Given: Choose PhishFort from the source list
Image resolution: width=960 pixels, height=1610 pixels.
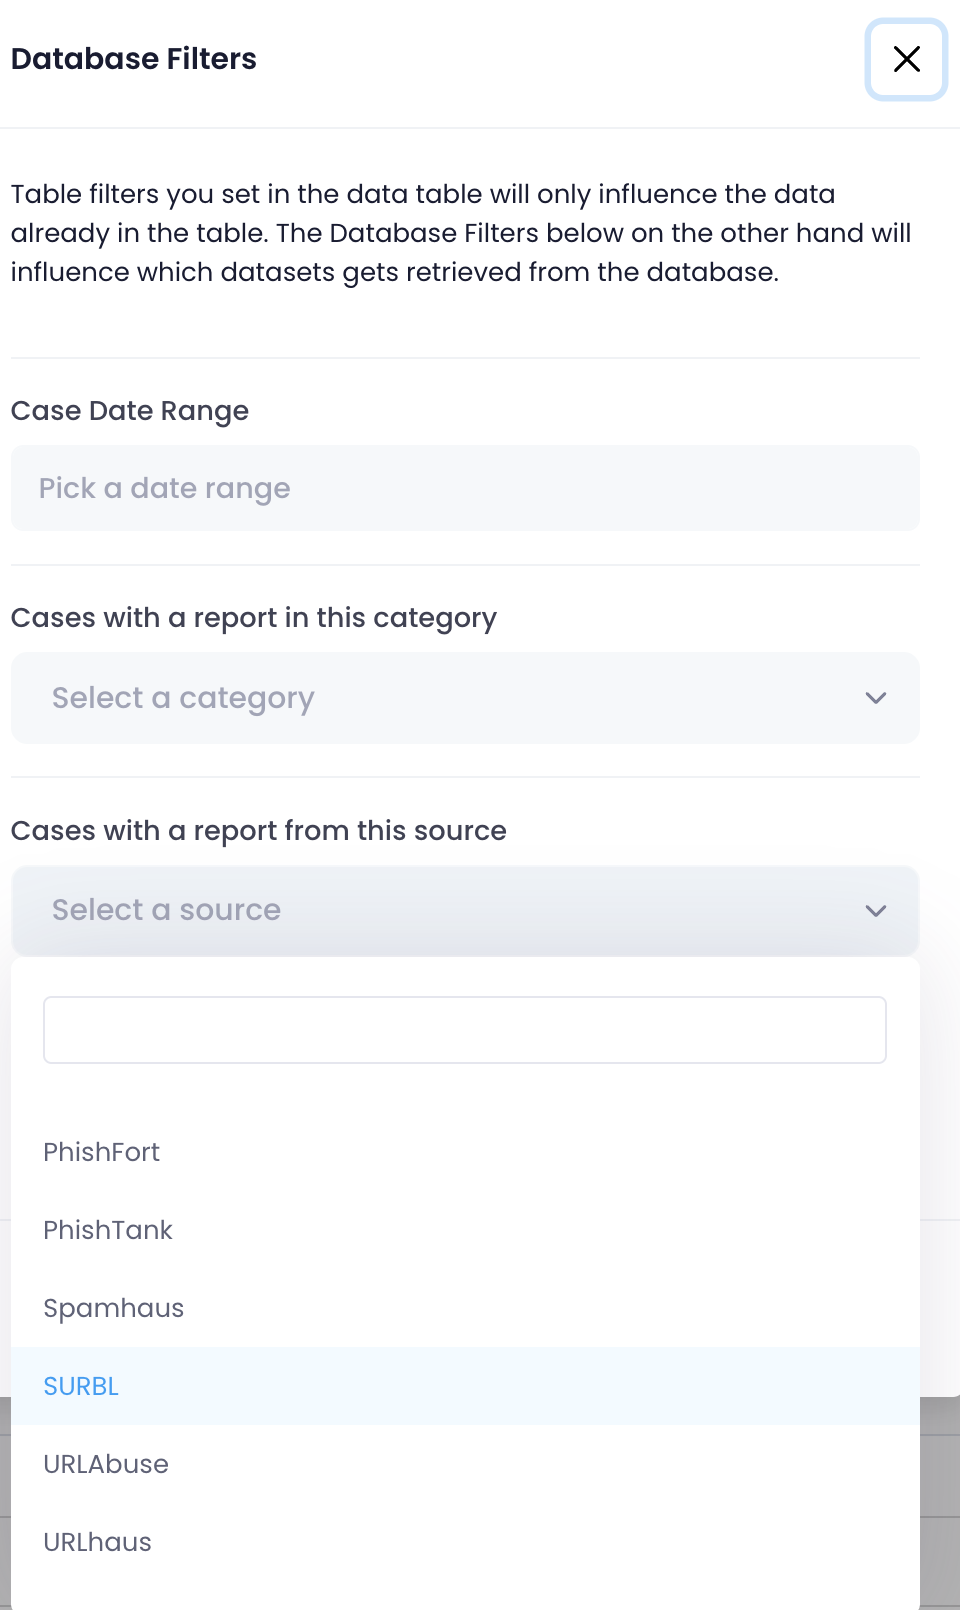Looking at the screenshot, I should tap(102, 1152).
